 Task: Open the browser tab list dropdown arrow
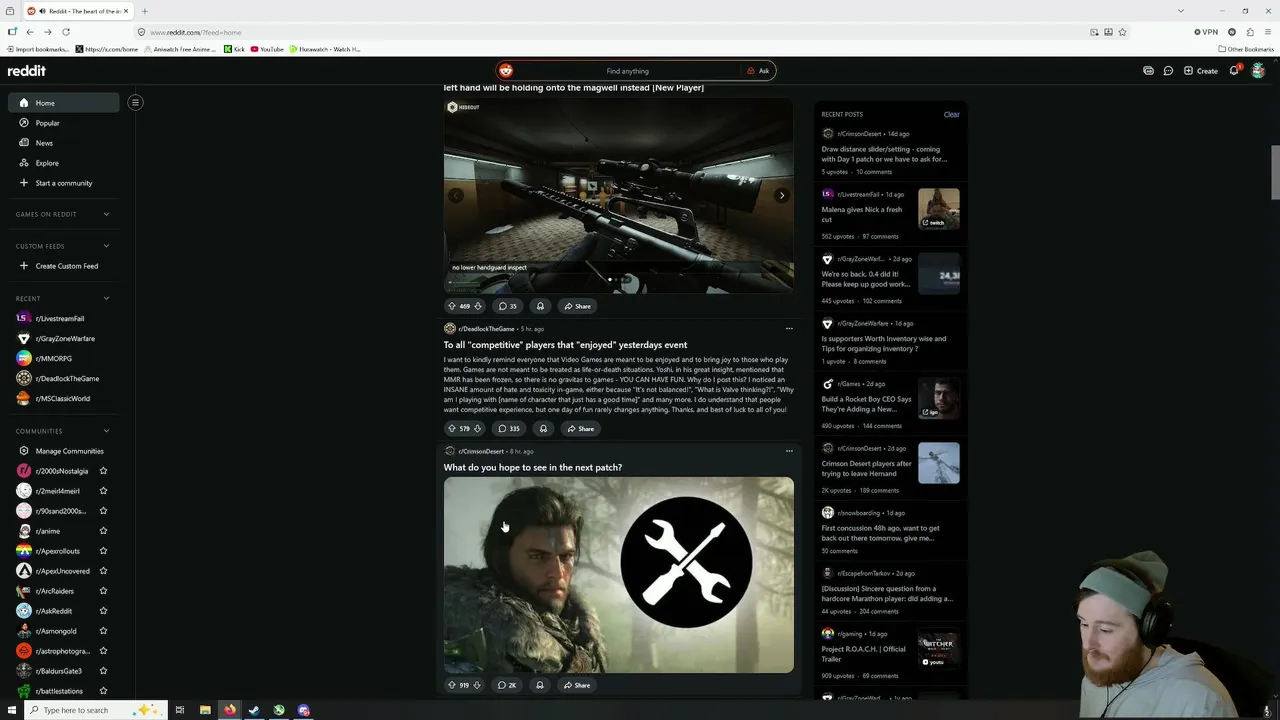[1181, 11]
